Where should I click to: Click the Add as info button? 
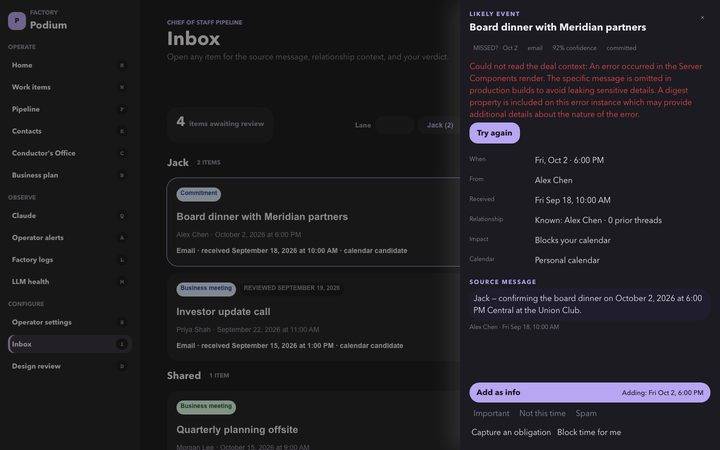(590, 393)
